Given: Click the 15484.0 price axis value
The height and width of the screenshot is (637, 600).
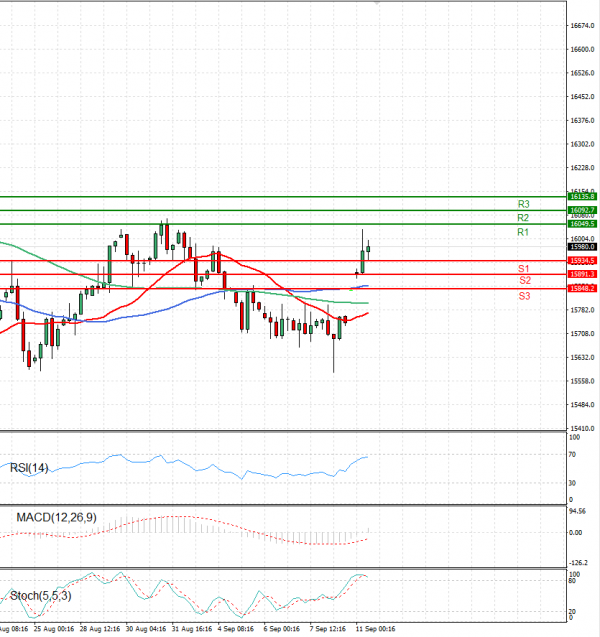Looking at the screenshot, I should pos(583,405).
